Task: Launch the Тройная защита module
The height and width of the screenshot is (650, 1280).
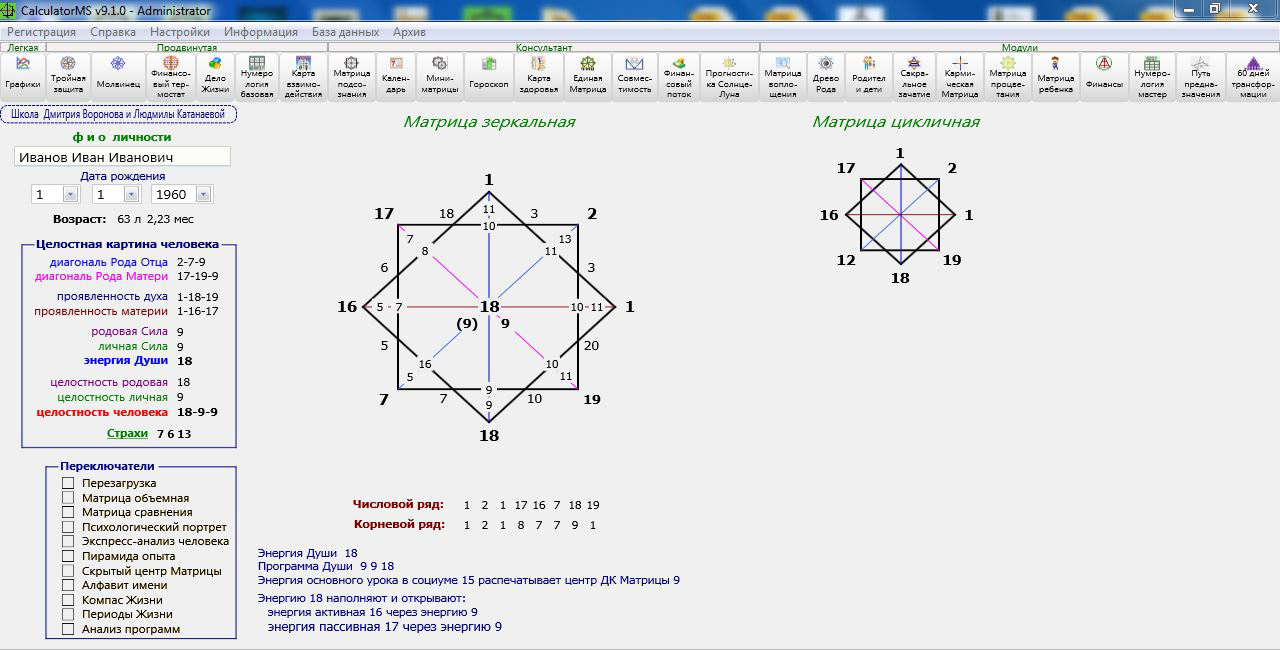Action: click(x=68, y=76)
